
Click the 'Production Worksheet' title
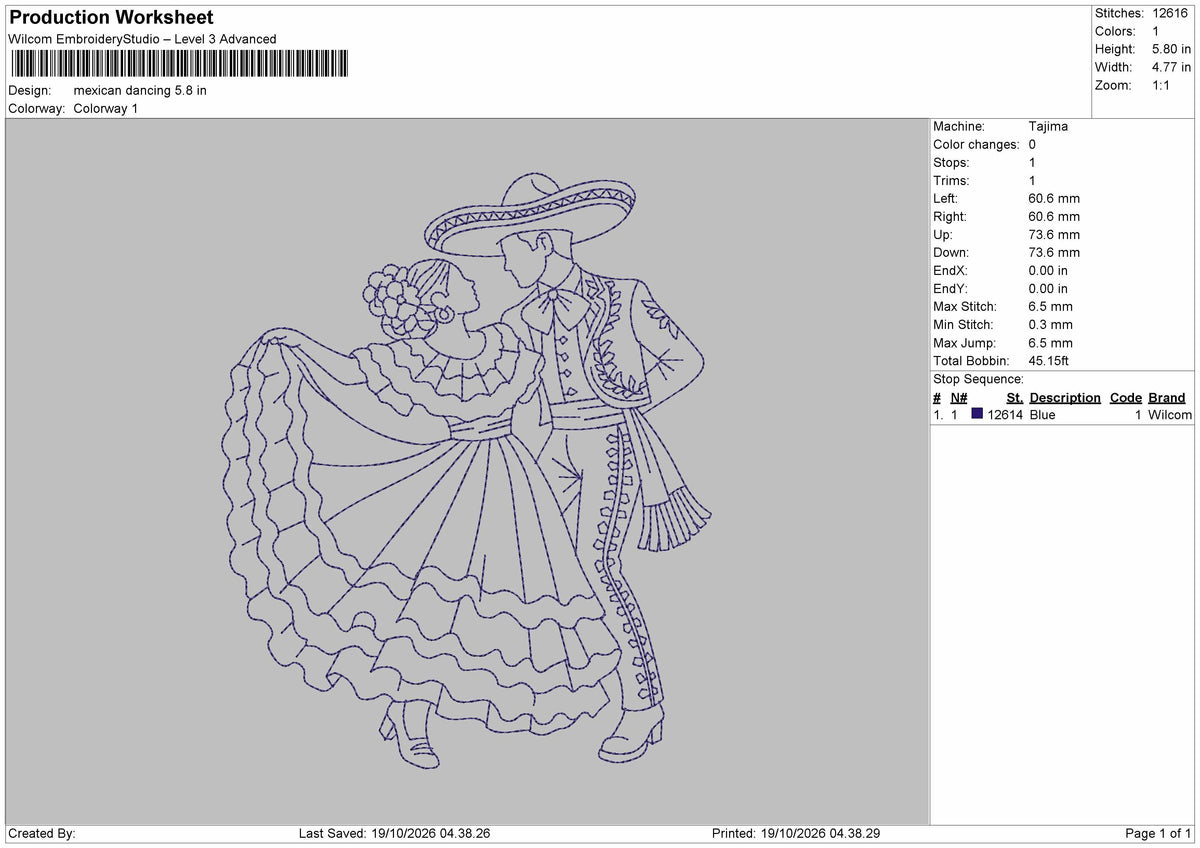click(x=112, y=18)
